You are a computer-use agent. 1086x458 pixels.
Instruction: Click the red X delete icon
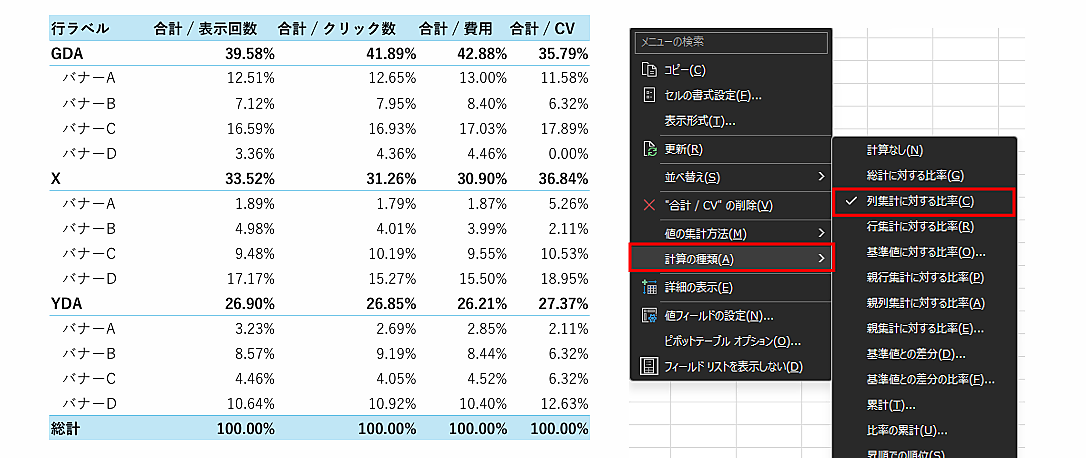pyautogui.click(x=649, y=205)
